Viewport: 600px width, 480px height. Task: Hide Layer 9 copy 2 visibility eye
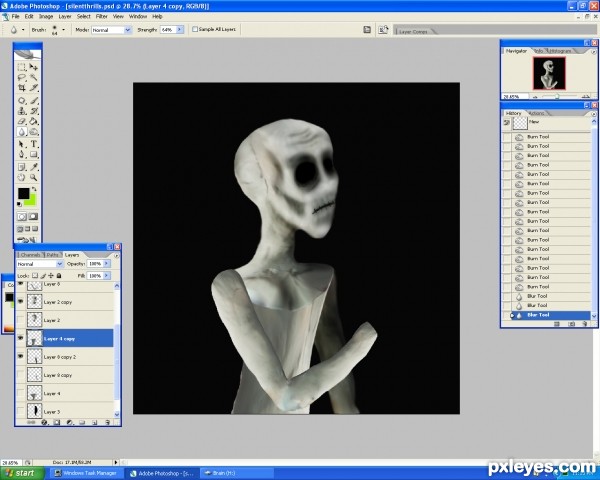coord(21,356)
